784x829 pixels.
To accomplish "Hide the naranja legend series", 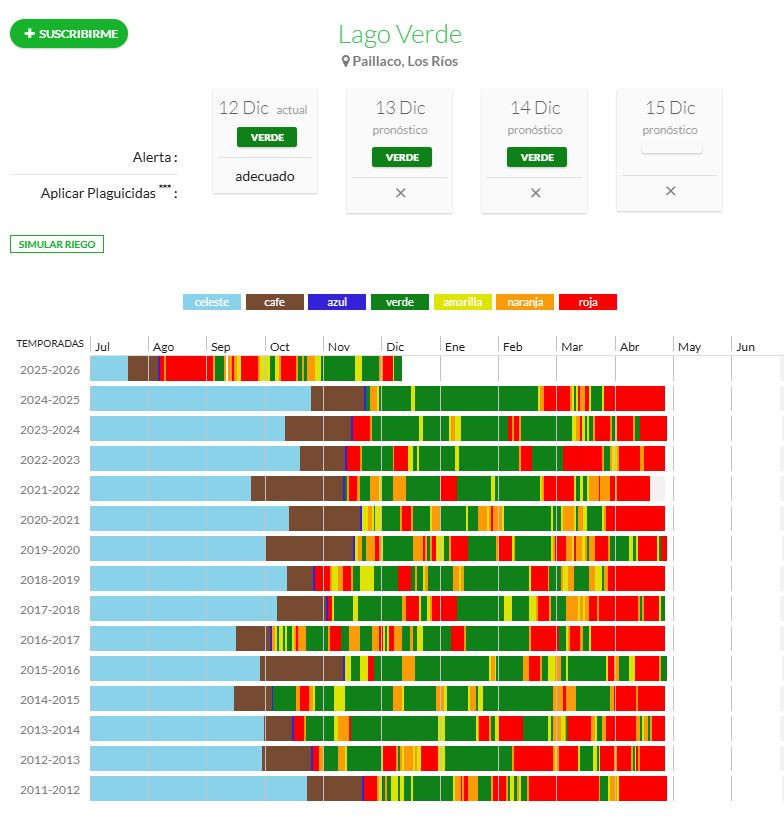I will [525, 302].
